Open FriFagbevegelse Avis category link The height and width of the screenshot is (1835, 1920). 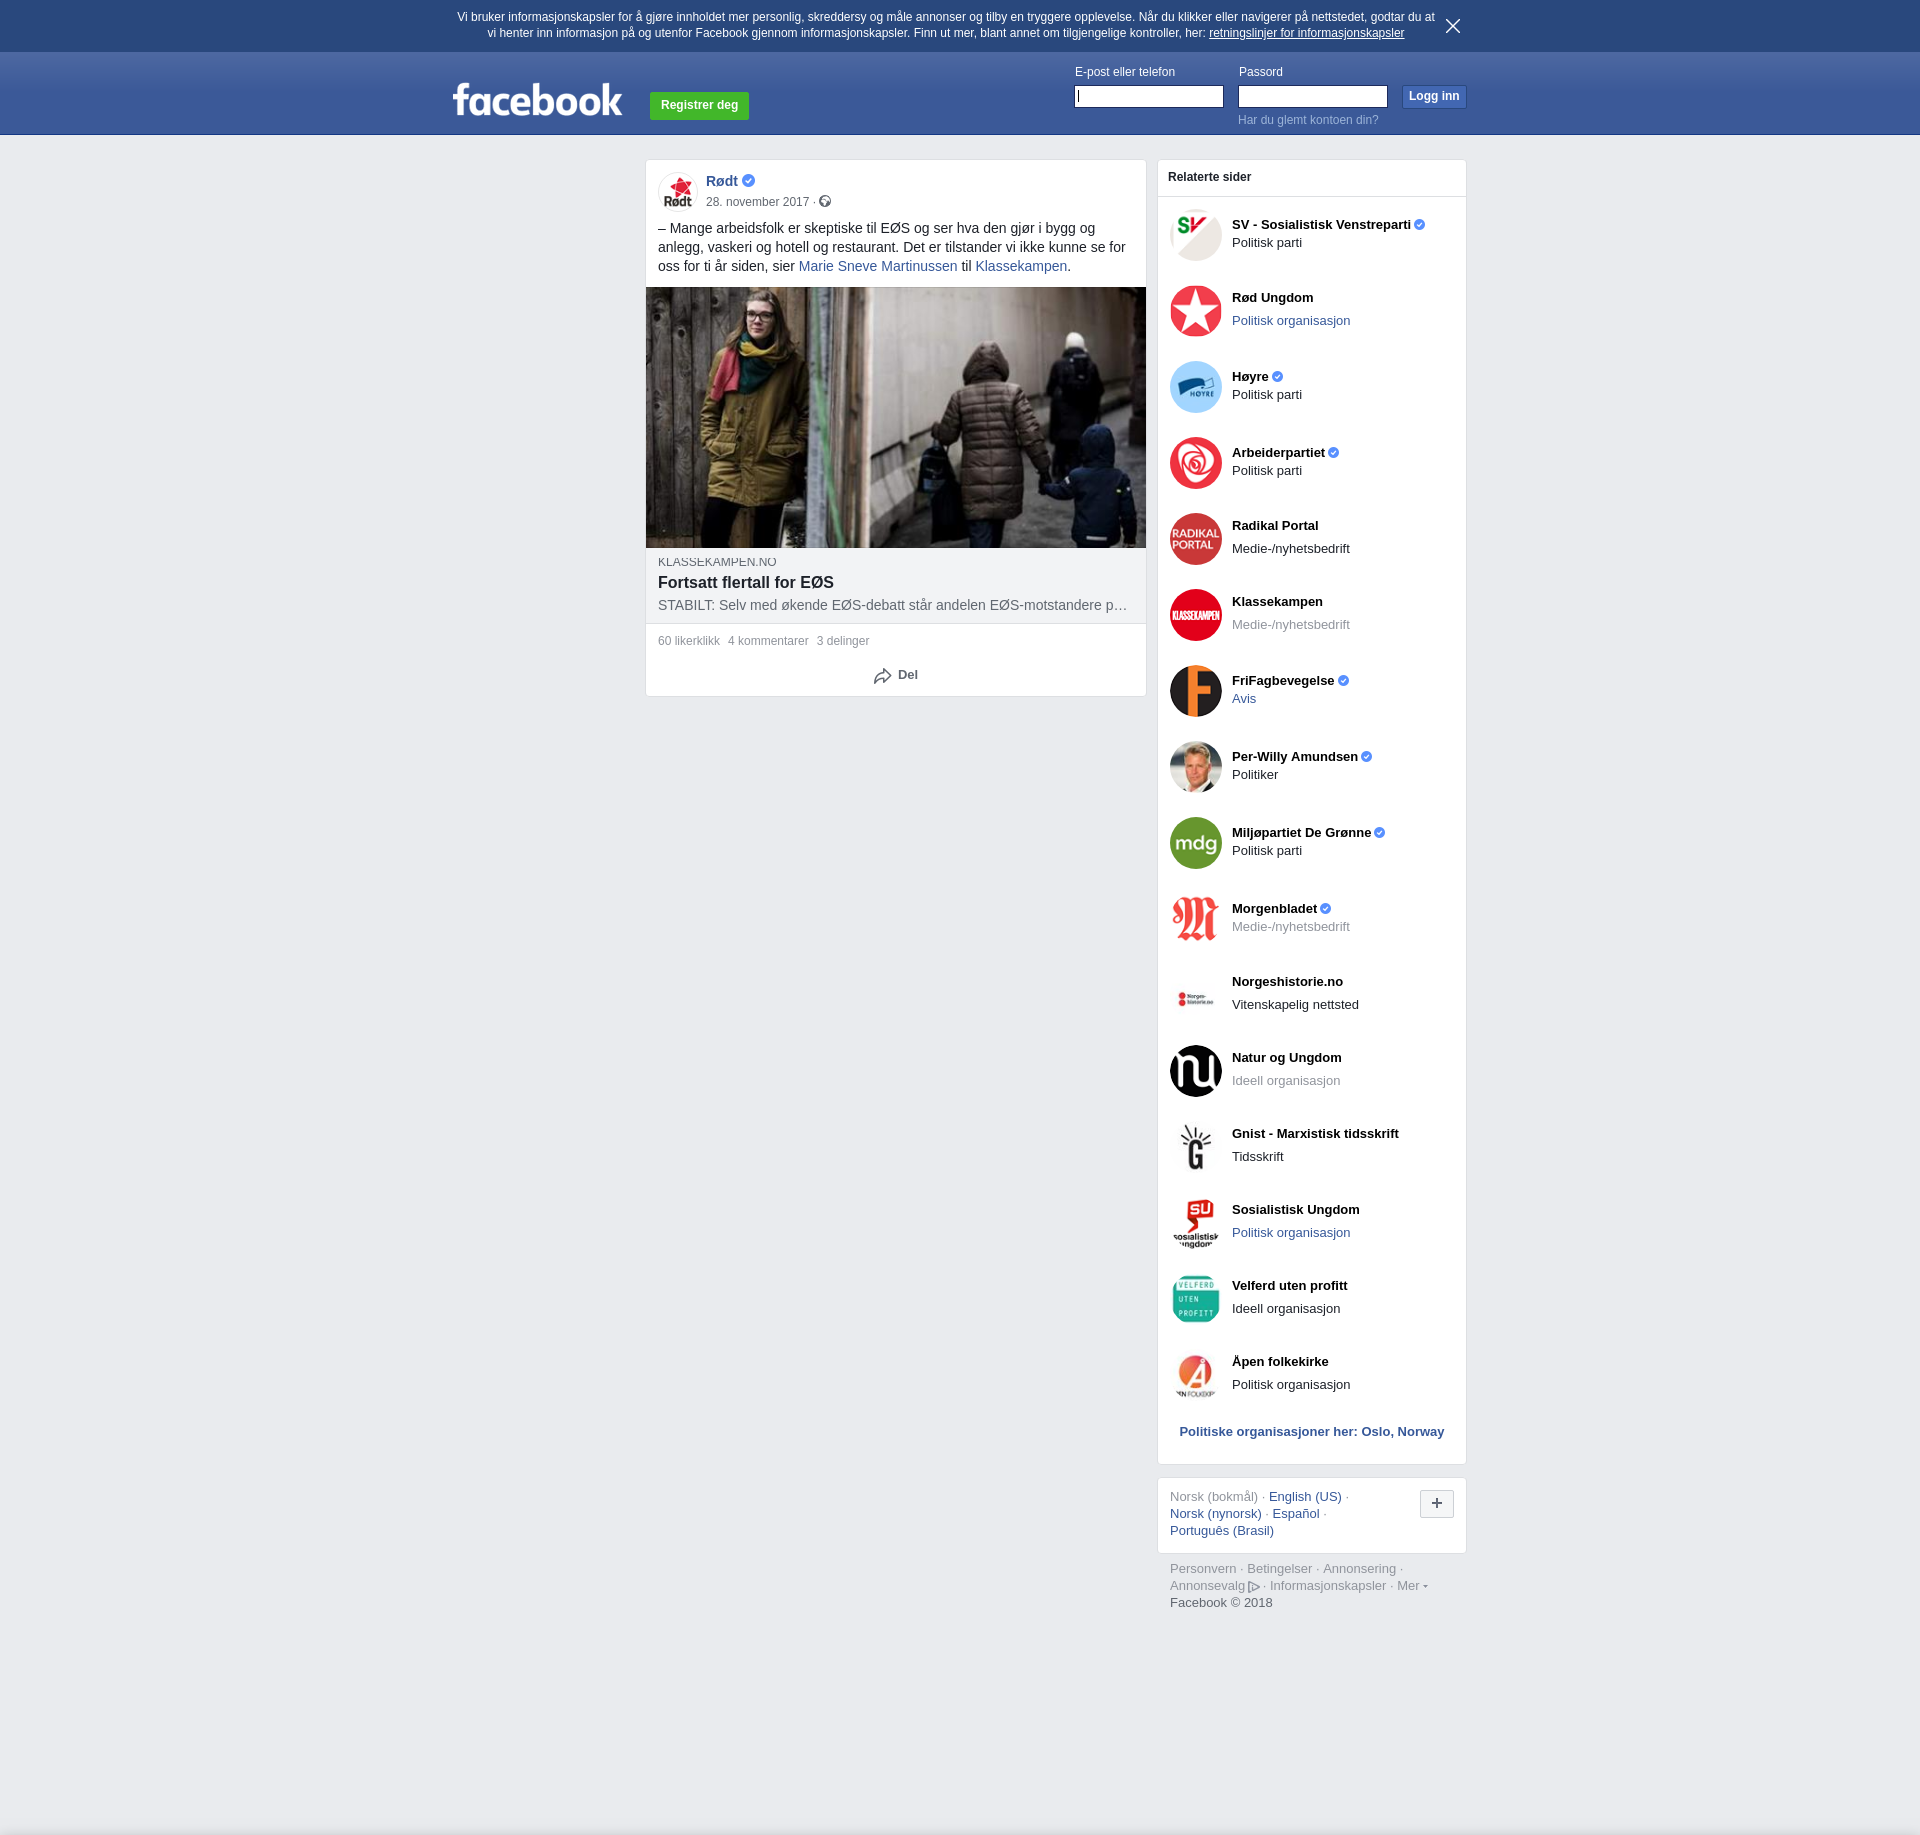coord(1244,699)
